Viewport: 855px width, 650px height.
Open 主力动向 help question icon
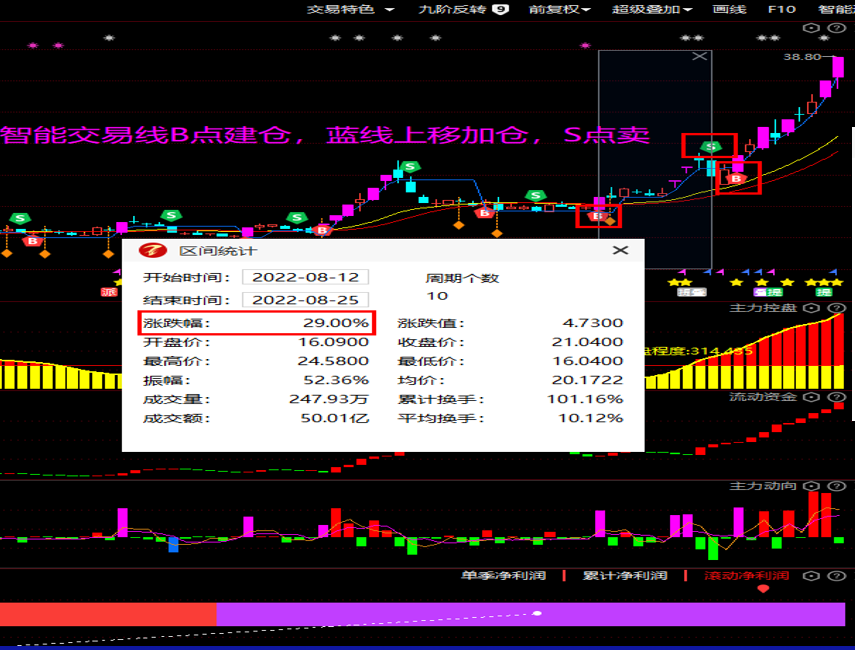pyautogui.click(x=836, y=486)
